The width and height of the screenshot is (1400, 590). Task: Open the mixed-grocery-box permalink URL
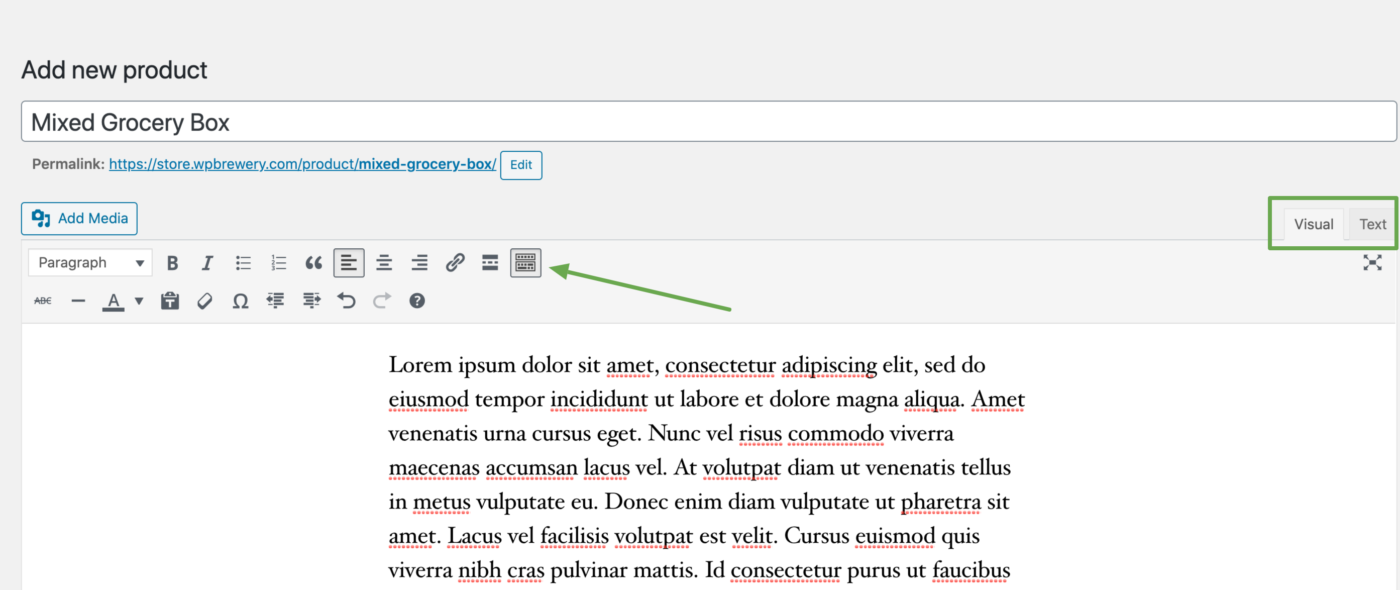click(302, 164)
